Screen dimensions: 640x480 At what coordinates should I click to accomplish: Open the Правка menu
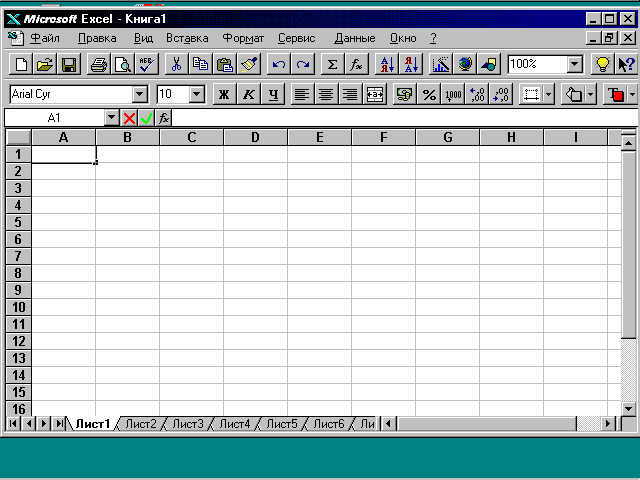(97, 38)
